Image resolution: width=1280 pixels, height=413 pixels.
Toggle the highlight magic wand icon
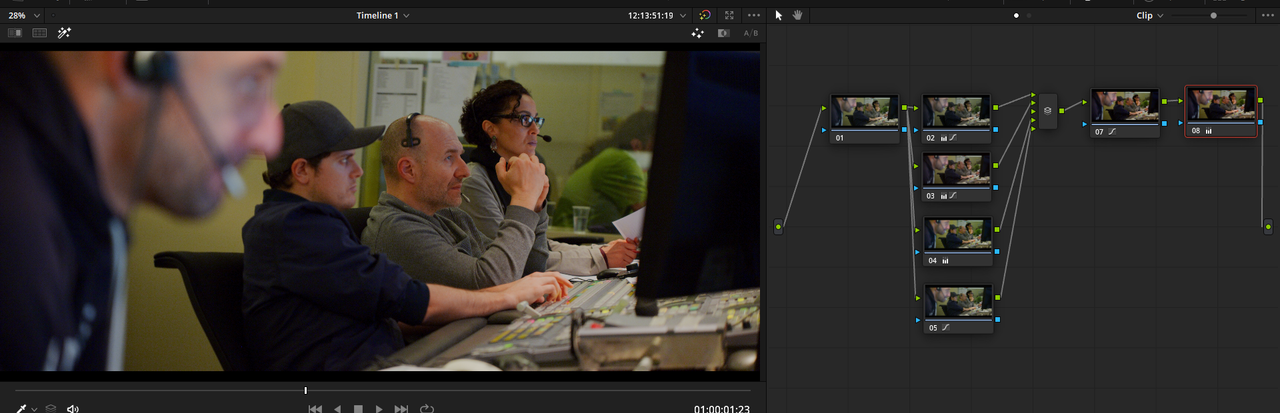point(64,33)
